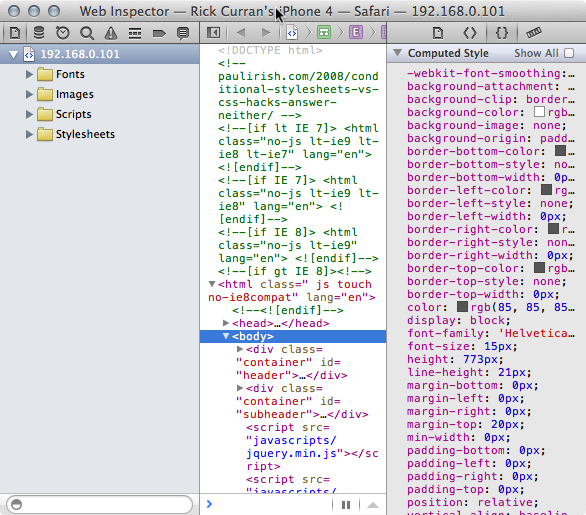Open the Search navigator magnifier icon
586x515 pixels.
click(87, 33)
